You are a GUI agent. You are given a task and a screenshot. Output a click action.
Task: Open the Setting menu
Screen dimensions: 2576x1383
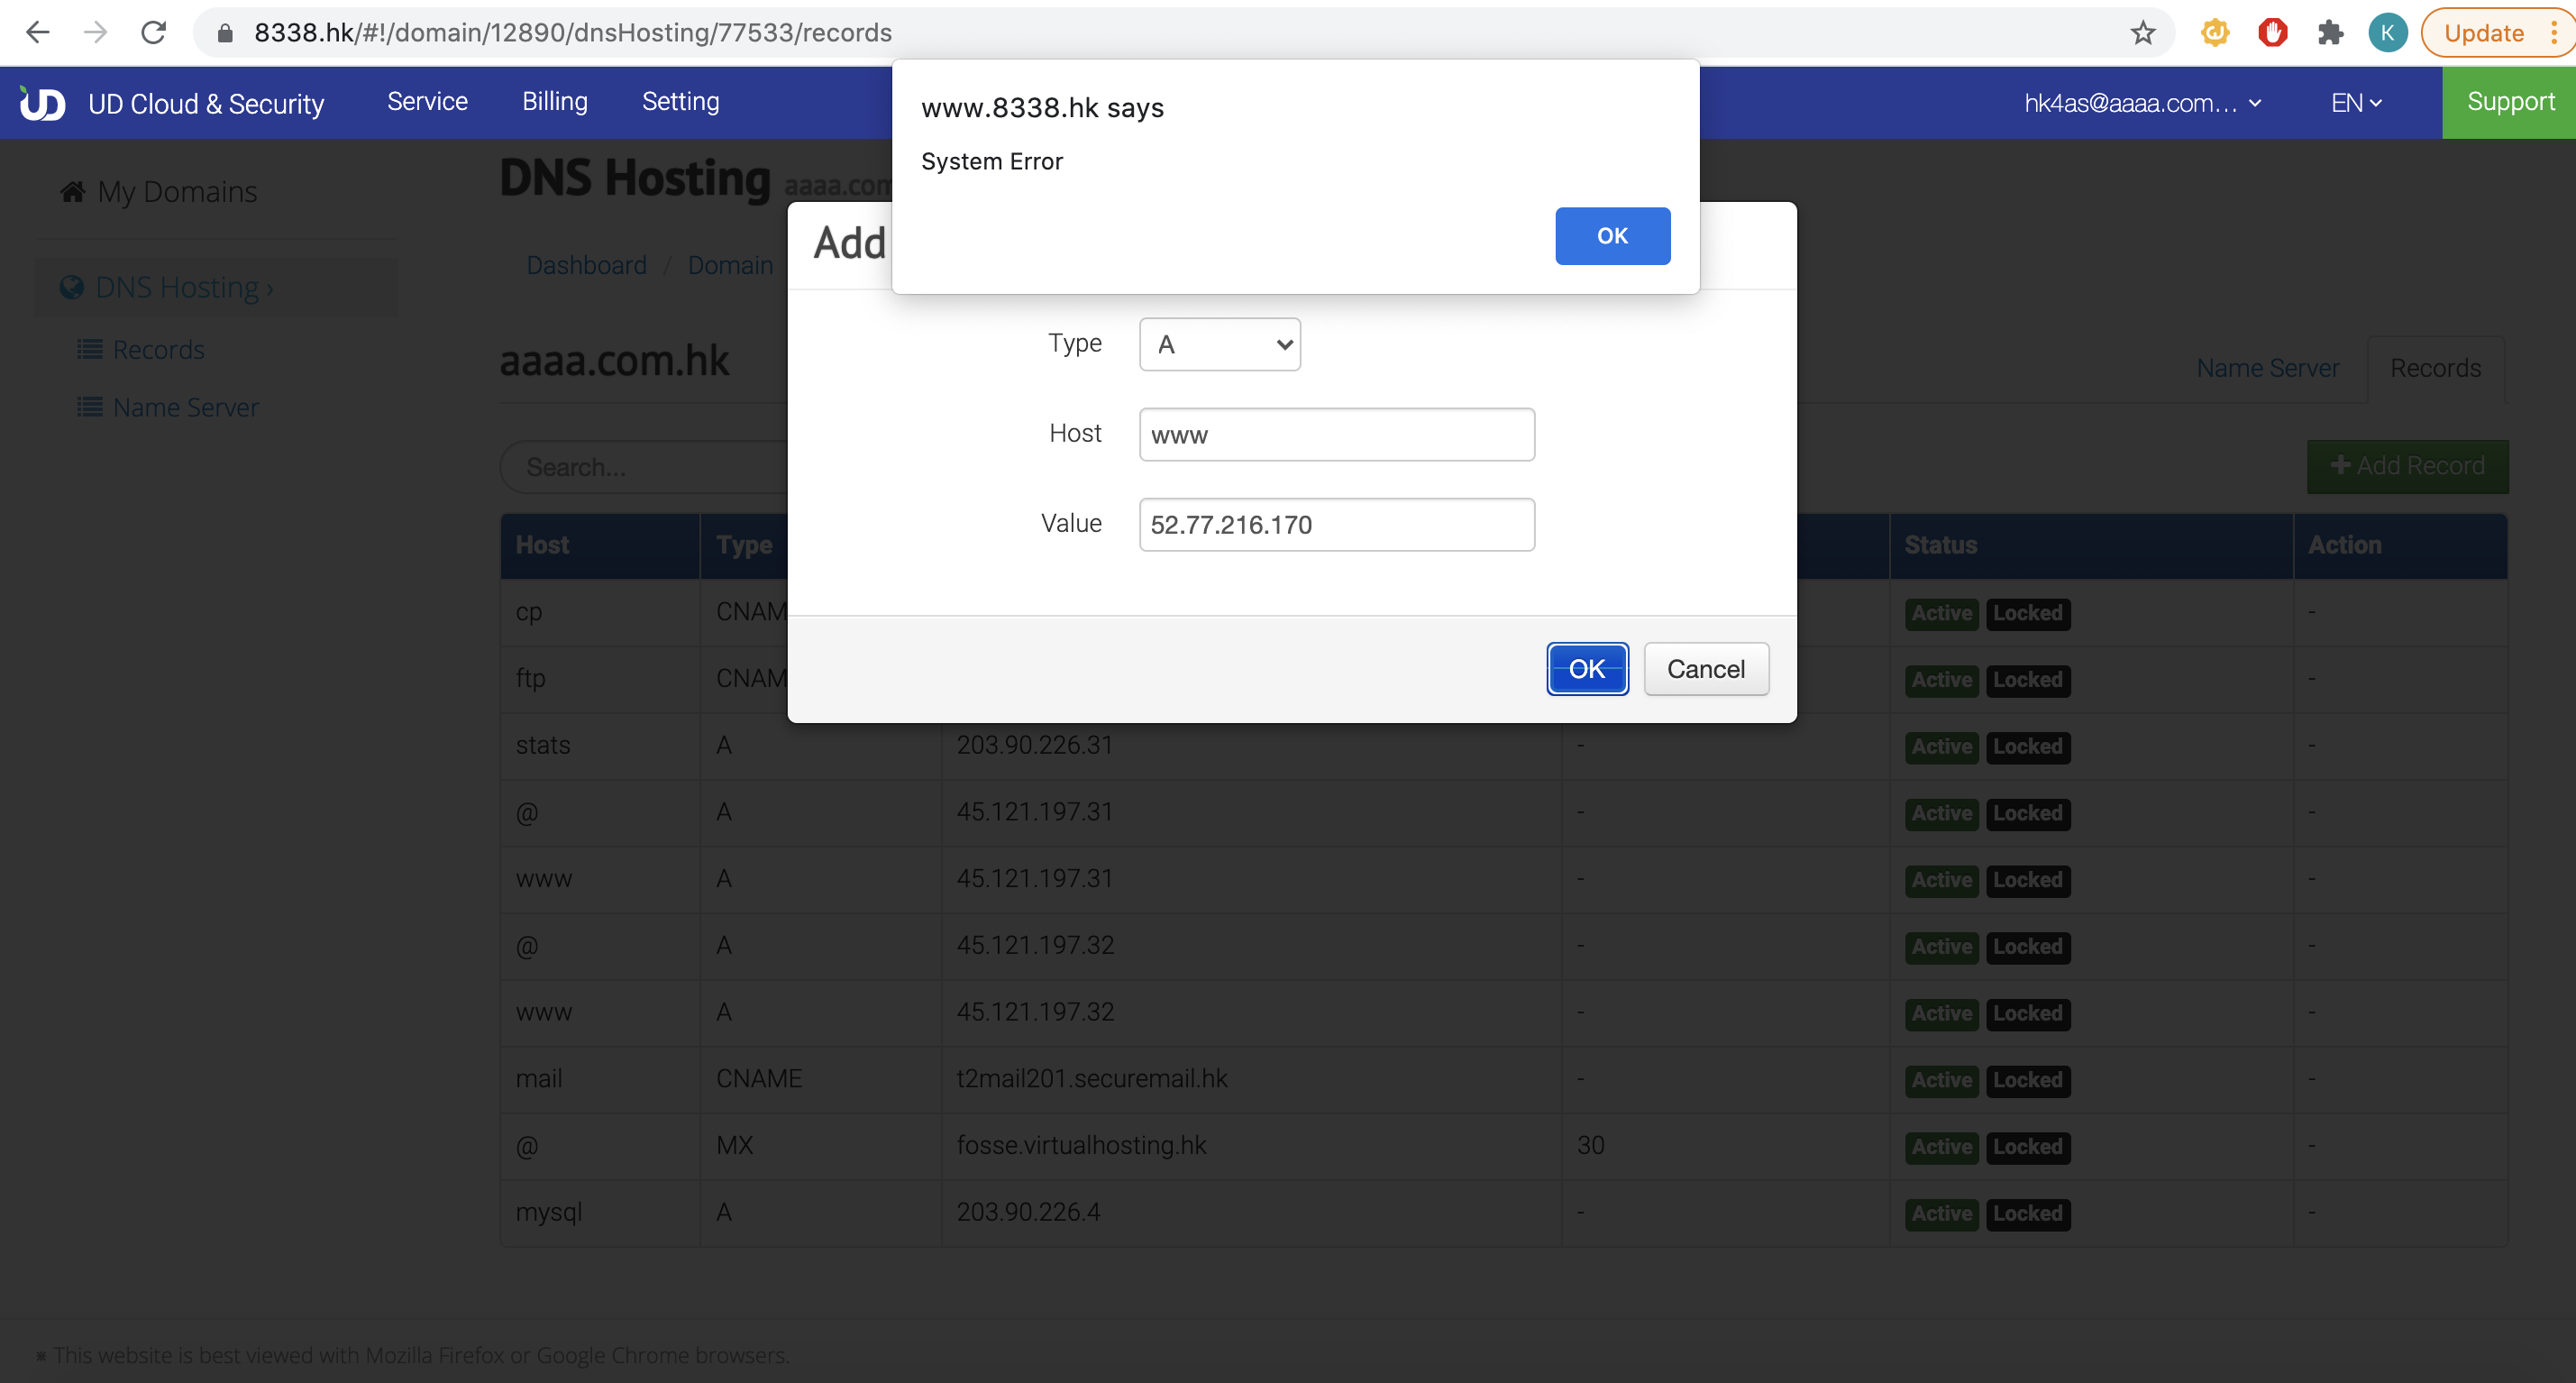coord(680,102)
